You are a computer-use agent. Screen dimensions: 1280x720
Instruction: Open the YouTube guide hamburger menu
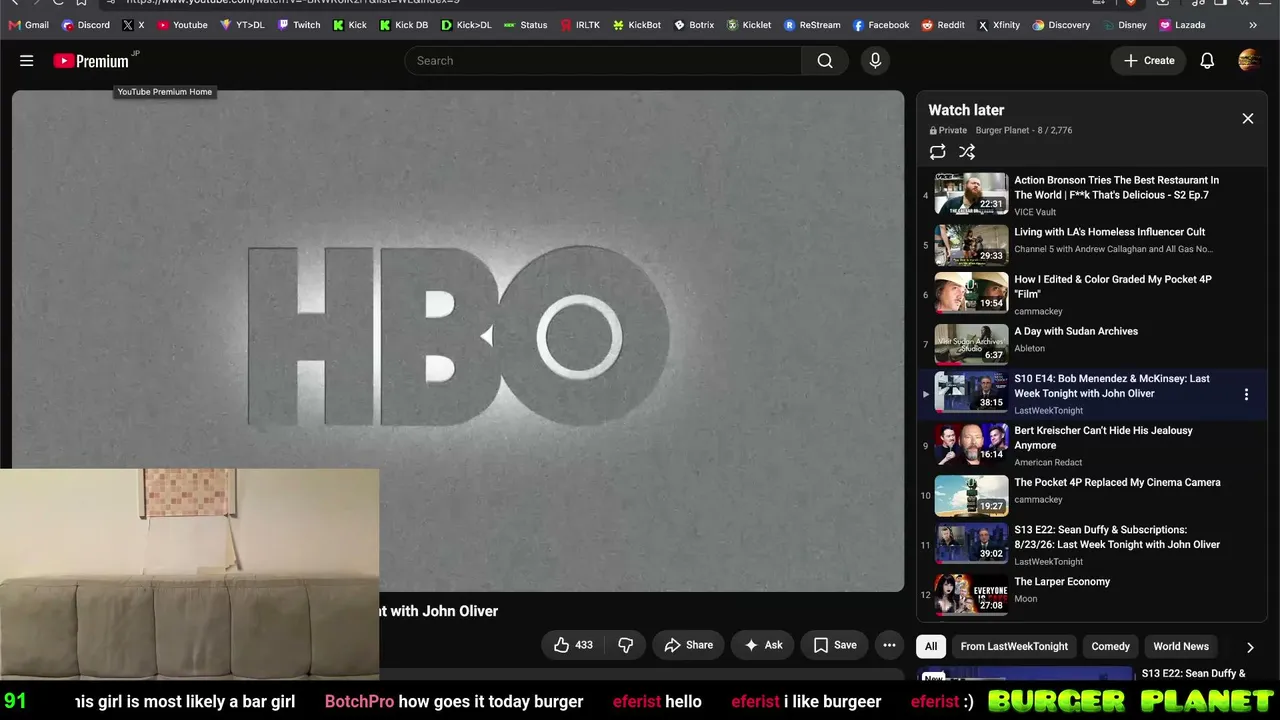[x=27, y=61]
